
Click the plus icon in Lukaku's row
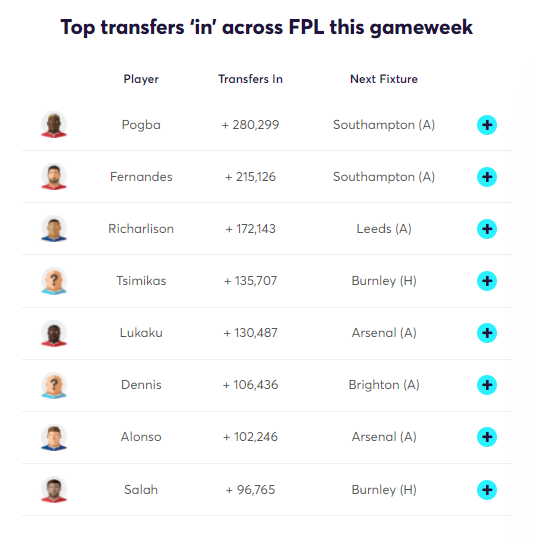(x=487, y=333)
